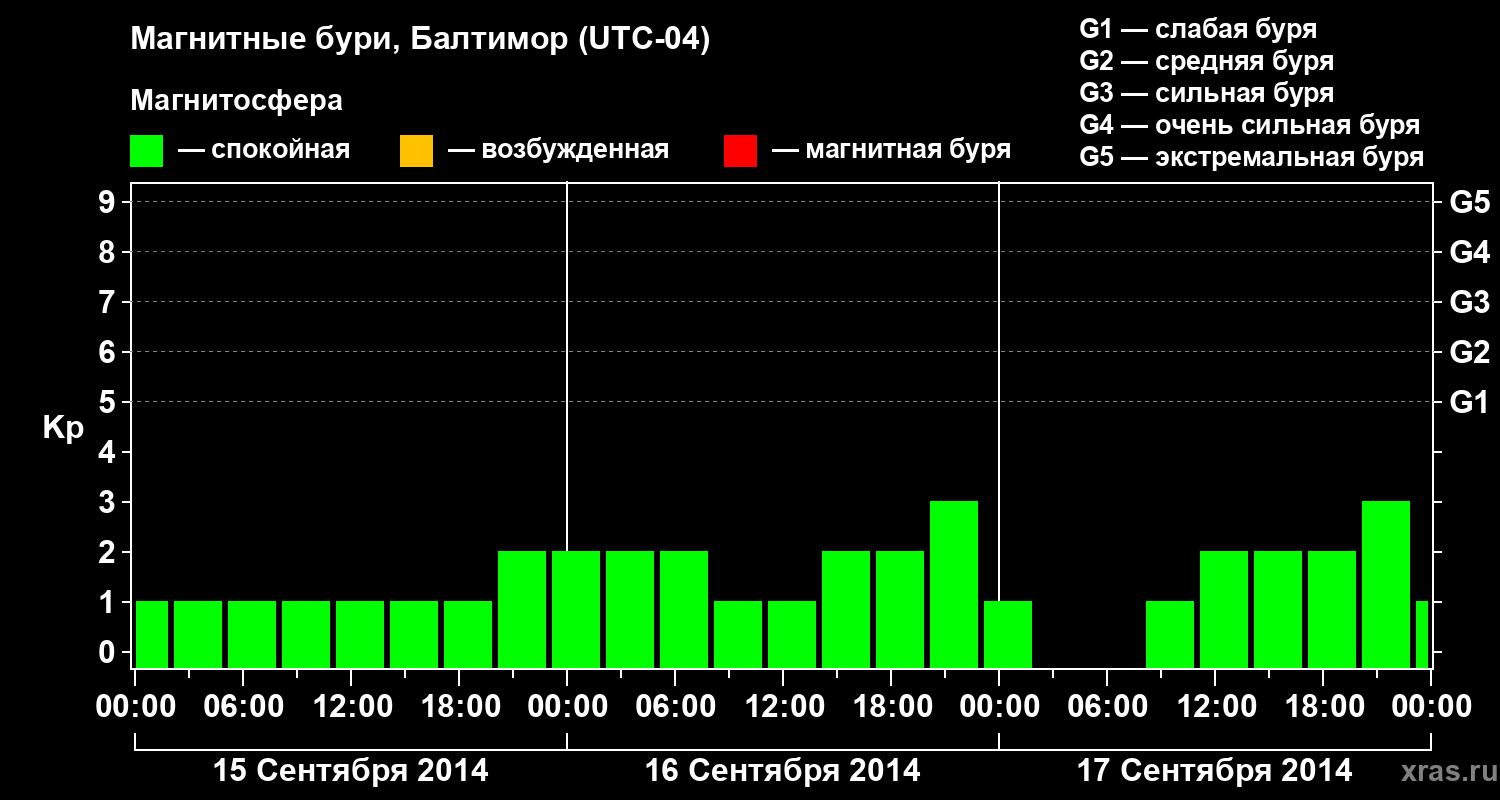Click the 'G1 — слабая буря' description

click(1198, 29)
